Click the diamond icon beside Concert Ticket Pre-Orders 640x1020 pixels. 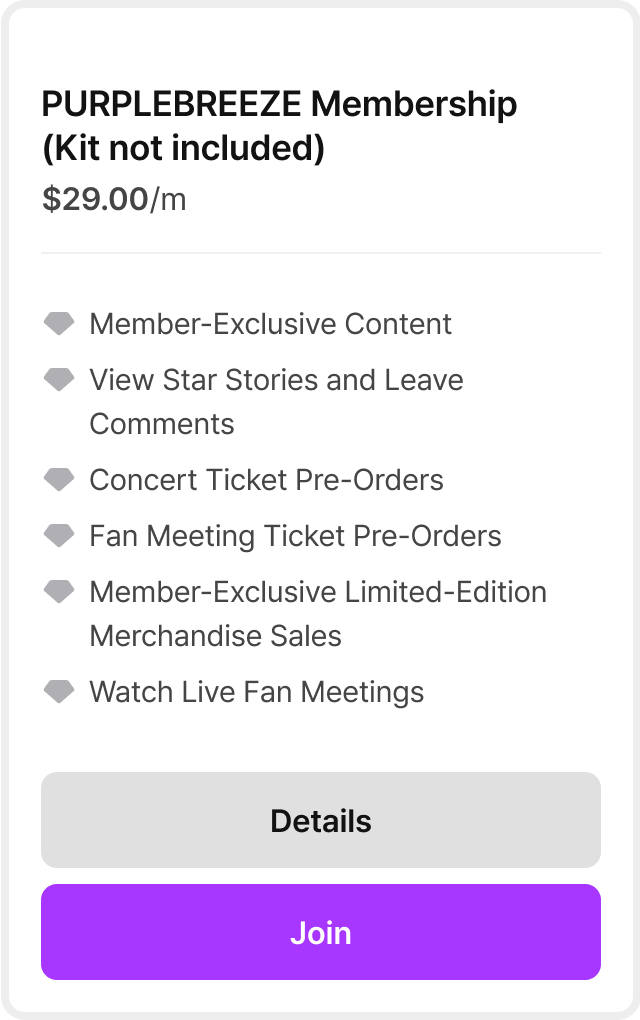point(59,479)
